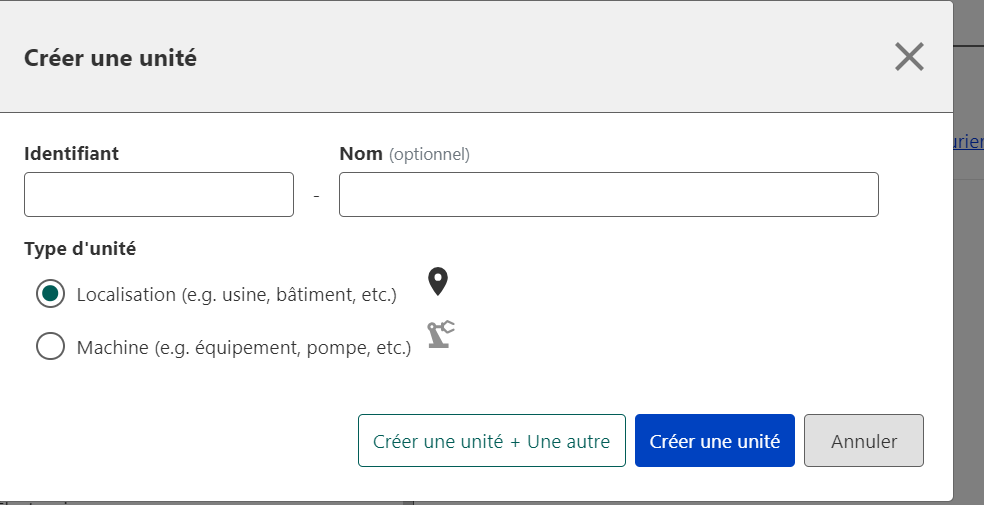Click the bold Nom field label
This screenshot has height=505, width=984.
coord(361,153)
